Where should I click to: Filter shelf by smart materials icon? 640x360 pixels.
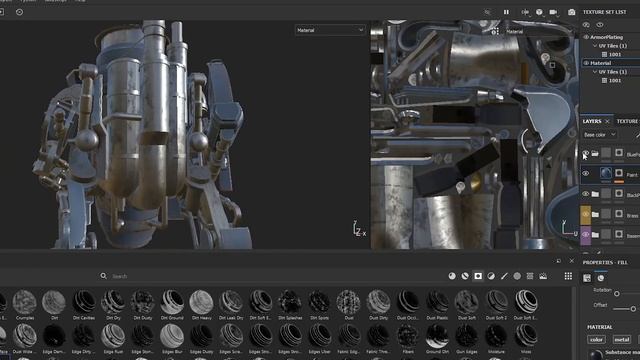pos(465,276)
